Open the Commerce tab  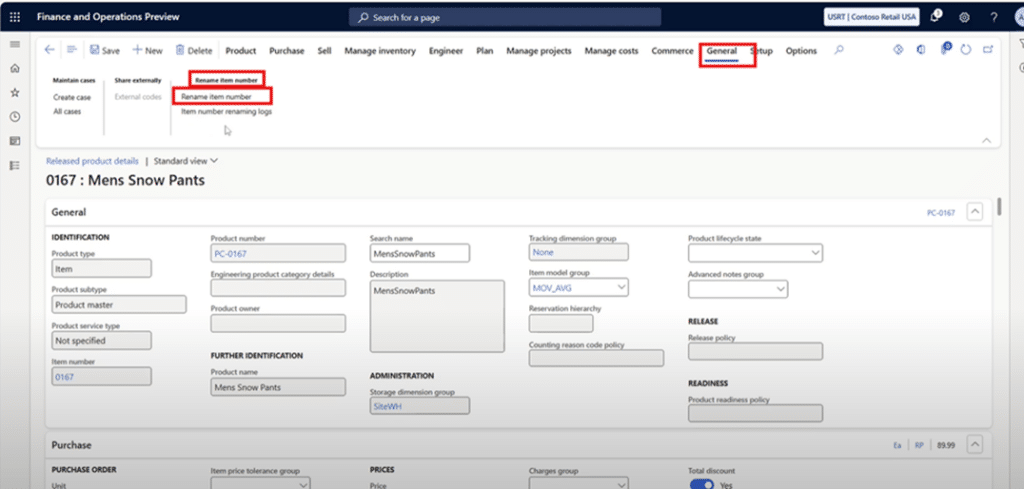[x=673, y=51]
